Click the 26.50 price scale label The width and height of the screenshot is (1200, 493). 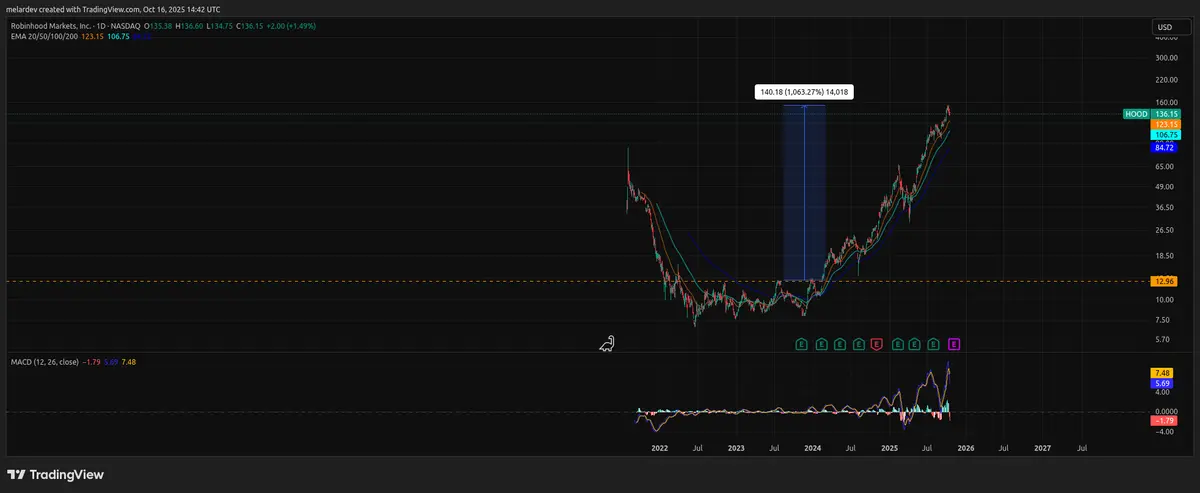pyautogui.click(x=1163, y=231)
